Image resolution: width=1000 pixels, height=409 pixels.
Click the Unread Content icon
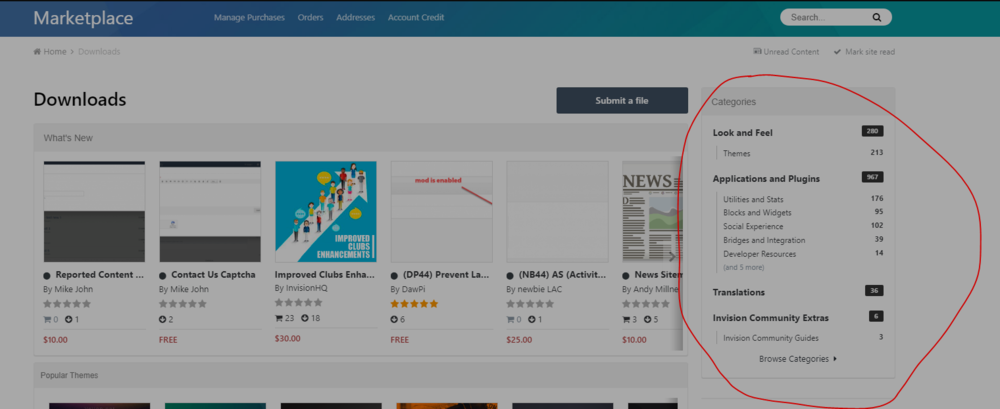tap(757, 52)
